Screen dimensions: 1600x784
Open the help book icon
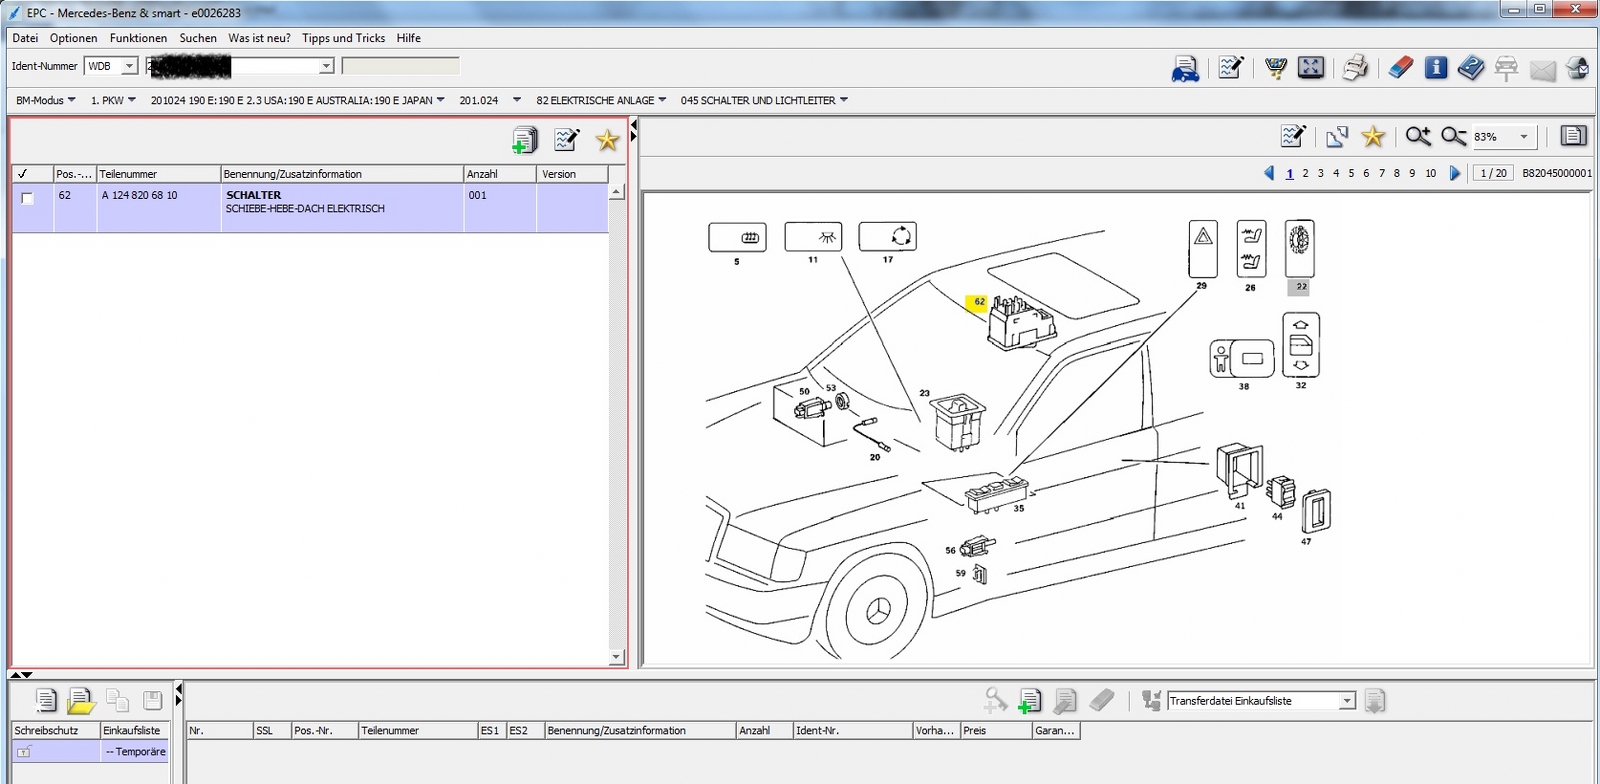point(1471,67)
